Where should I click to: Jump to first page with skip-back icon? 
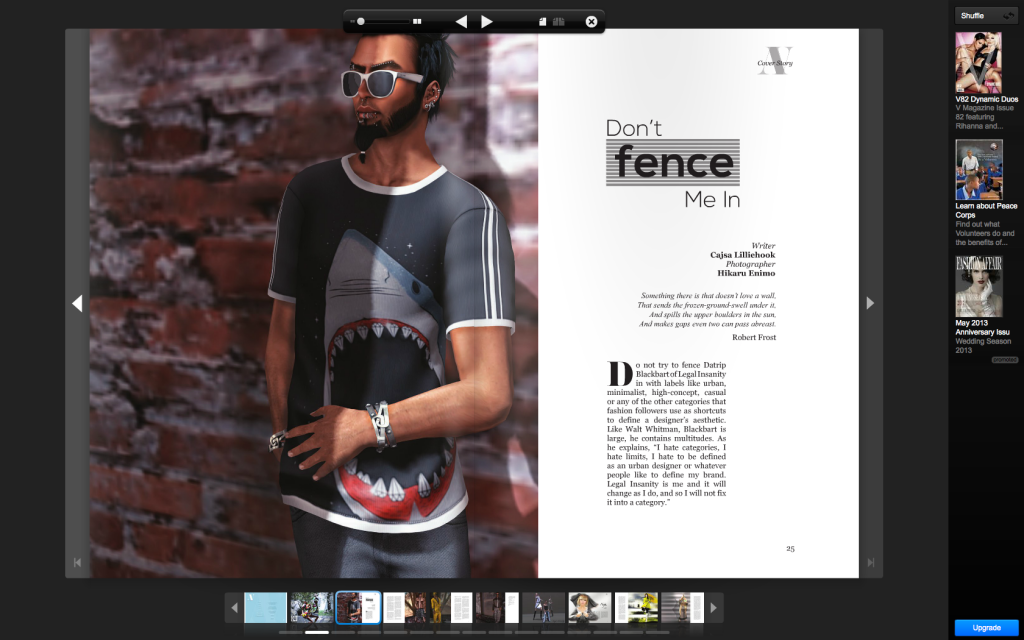click(77, 563)
